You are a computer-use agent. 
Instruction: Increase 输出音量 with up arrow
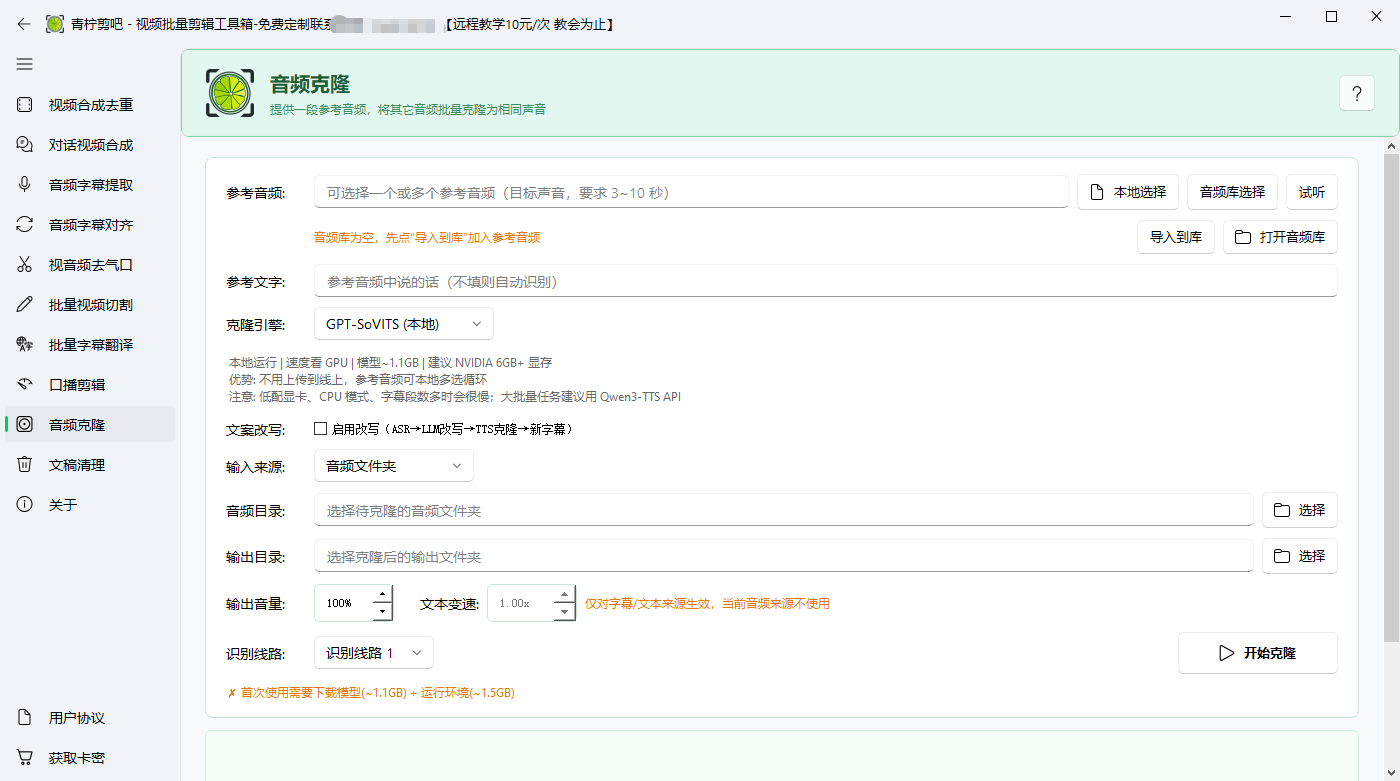[x=382, y=595]
